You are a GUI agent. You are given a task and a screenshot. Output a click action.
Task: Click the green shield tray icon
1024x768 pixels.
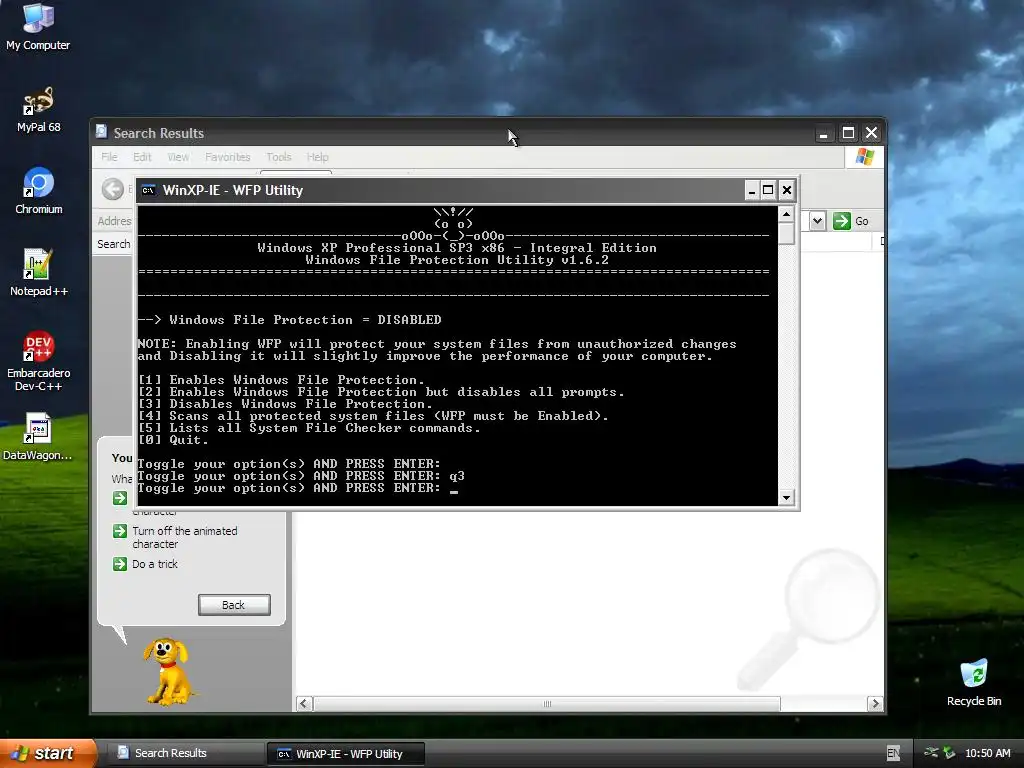pyautogui.click(x=949, y=753)
